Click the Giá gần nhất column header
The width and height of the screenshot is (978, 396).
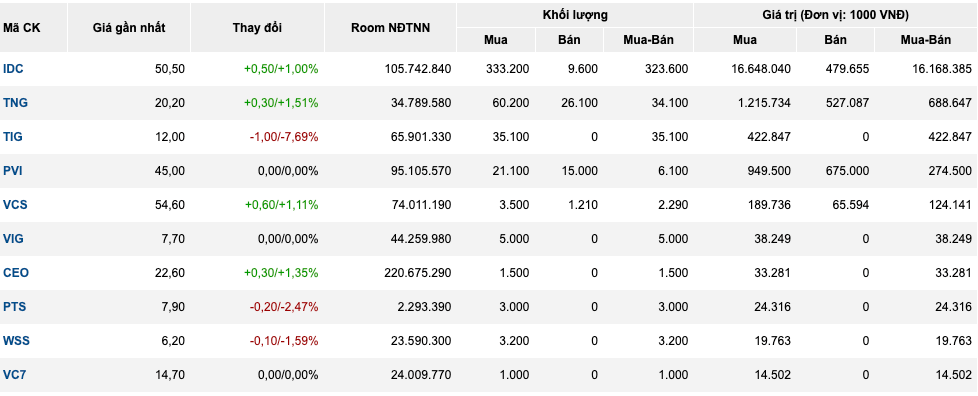129,28
